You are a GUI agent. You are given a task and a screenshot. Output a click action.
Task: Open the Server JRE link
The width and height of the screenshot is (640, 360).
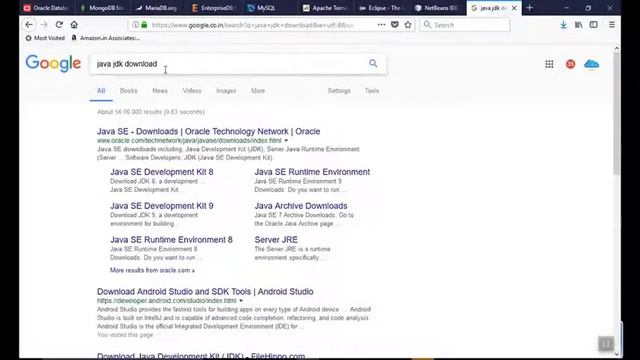click(276, 240)
